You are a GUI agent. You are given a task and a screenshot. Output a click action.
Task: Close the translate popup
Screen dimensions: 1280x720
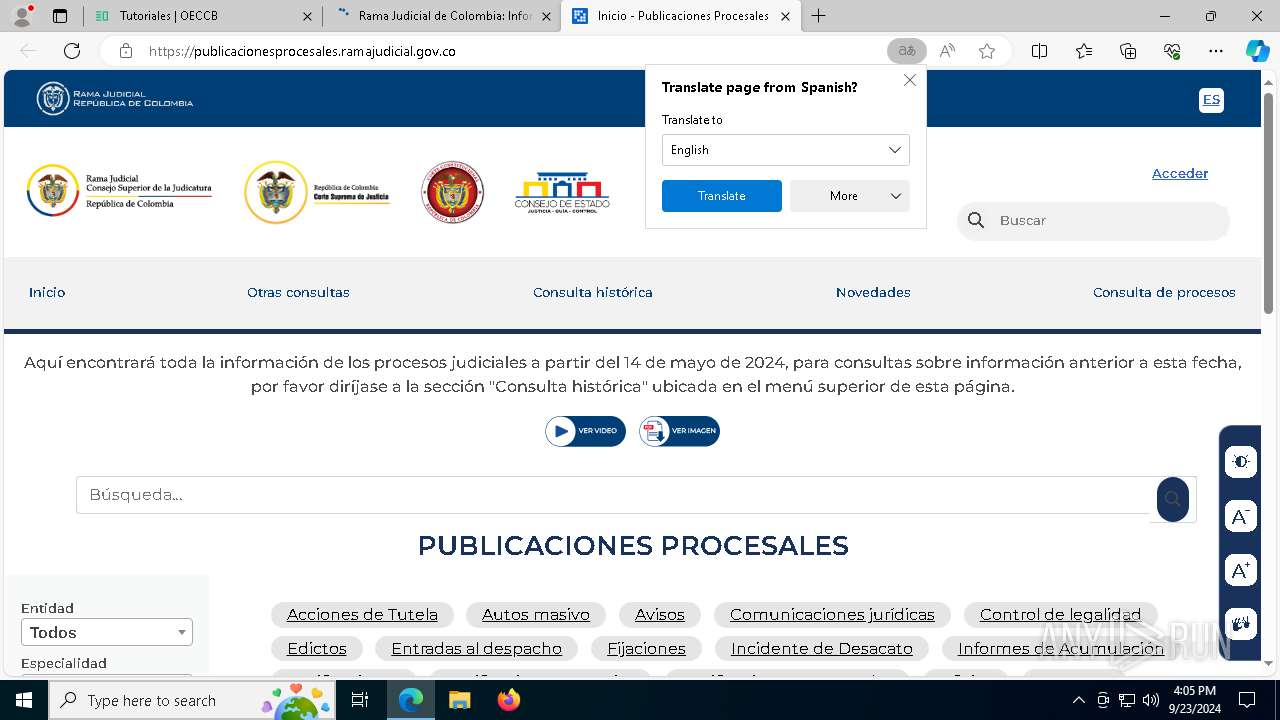point(910,80)
